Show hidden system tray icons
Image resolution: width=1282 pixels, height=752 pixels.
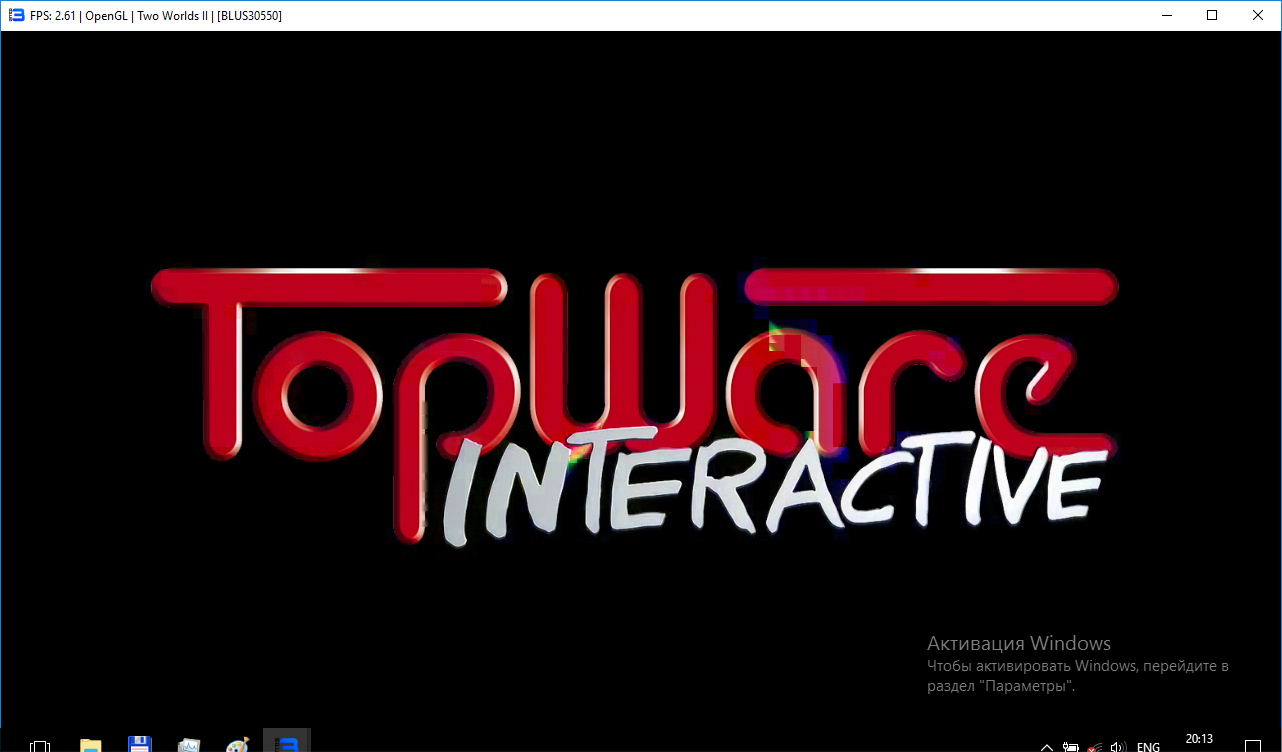click(x=1047, y=747)
